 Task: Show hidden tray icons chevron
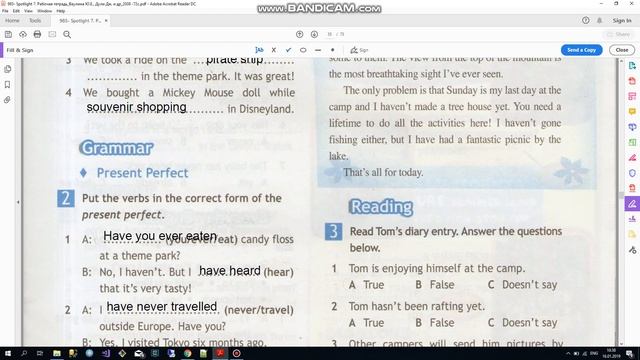click(x=568, y=353)
